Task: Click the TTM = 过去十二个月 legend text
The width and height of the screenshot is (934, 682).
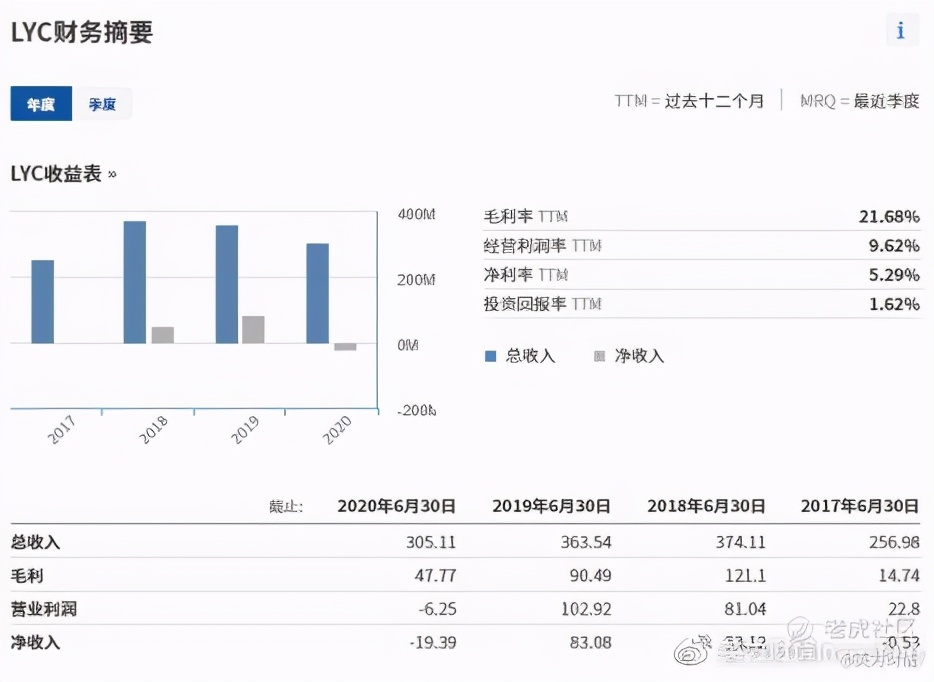Action: 687,100
